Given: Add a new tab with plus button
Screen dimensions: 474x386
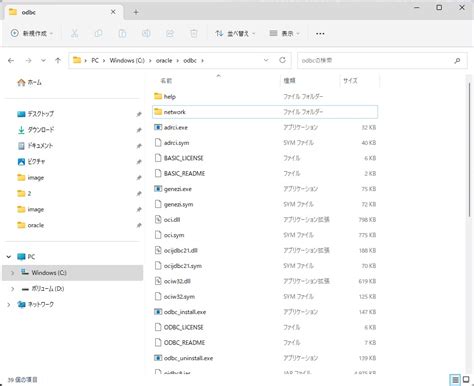Looking at the screenshot, I should click(x=136, y=12).
